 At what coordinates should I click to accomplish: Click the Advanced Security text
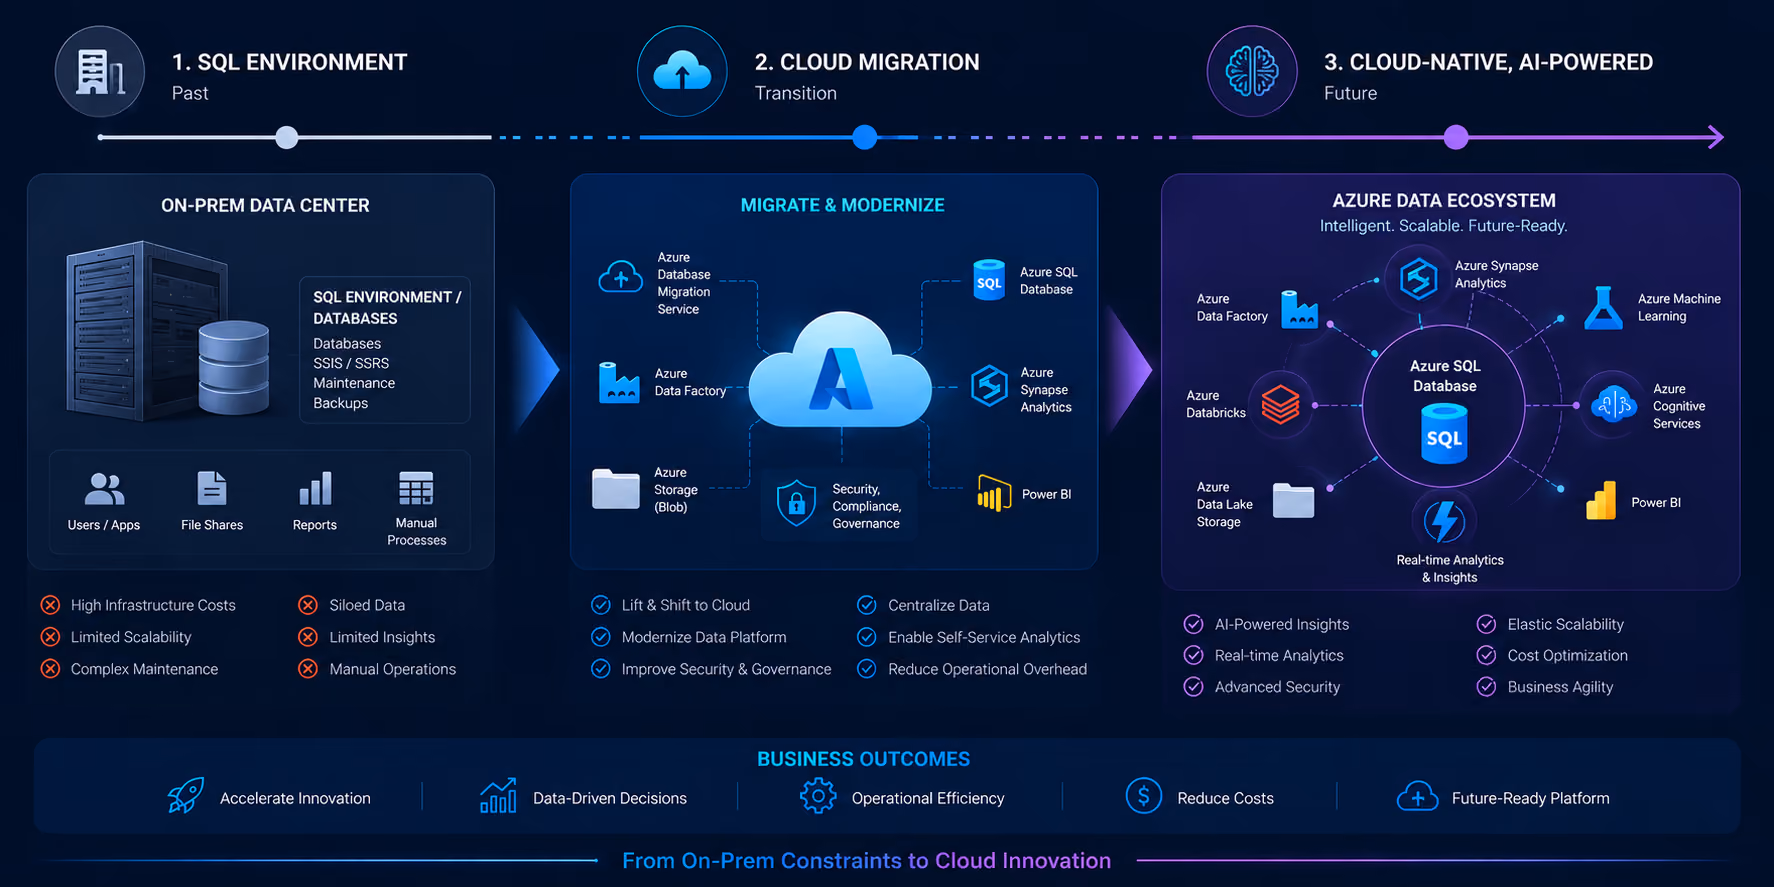[x=1277, y=687]
